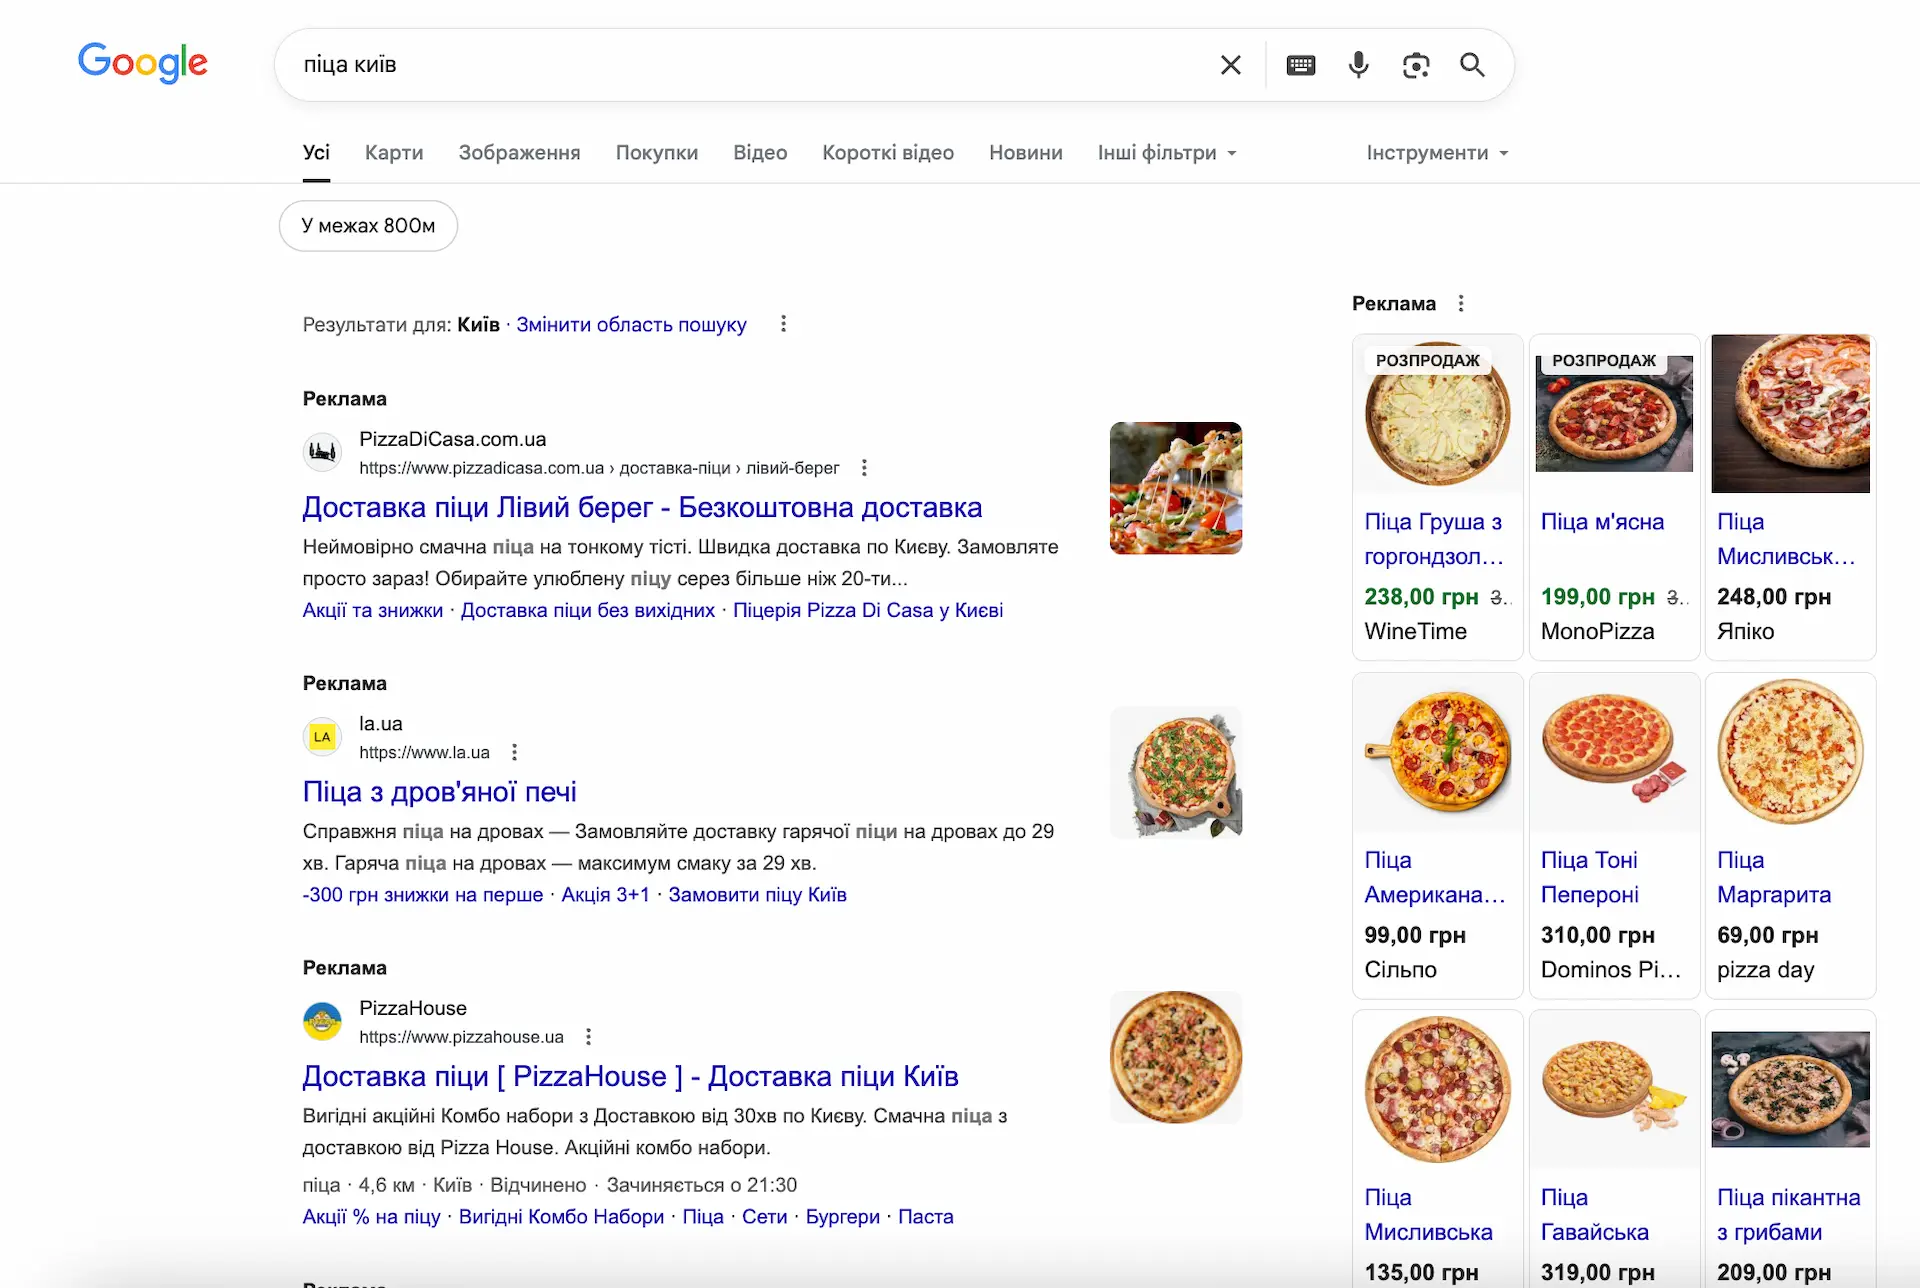
Task: Open three-dot menu next to pizzadicasa URL
Action: (x=864, y=468)
